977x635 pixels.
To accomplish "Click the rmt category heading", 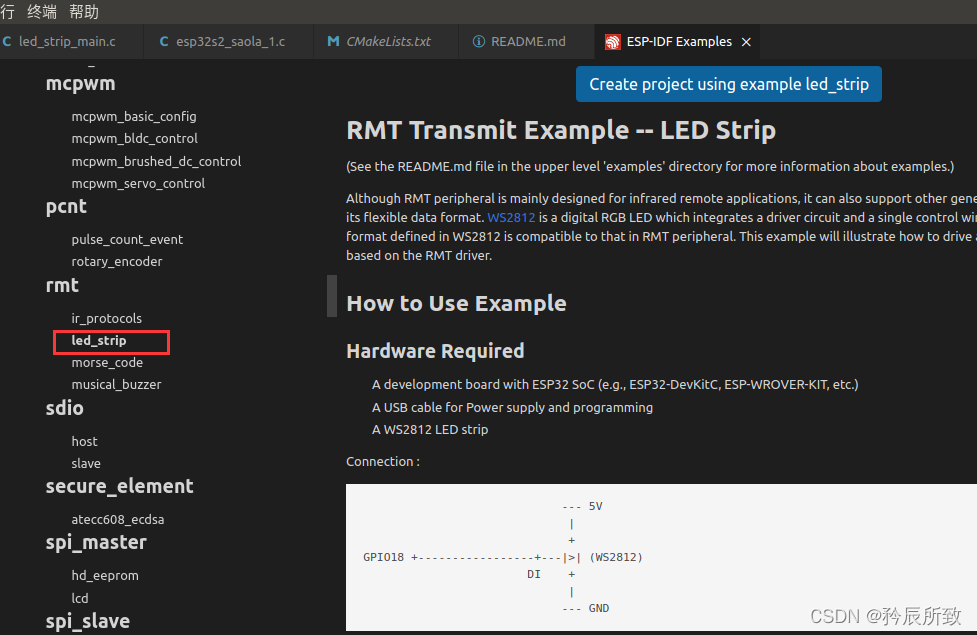I will pyautogui.click(x=62, y=286).
